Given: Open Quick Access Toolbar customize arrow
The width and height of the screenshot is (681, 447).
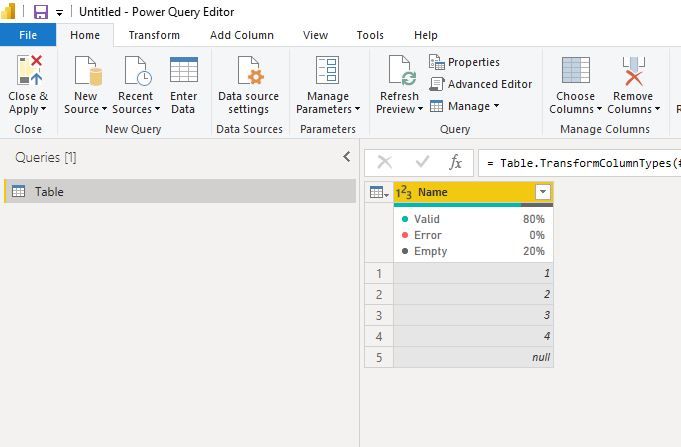Looking at the screenshot, I should tap(60, 13).
